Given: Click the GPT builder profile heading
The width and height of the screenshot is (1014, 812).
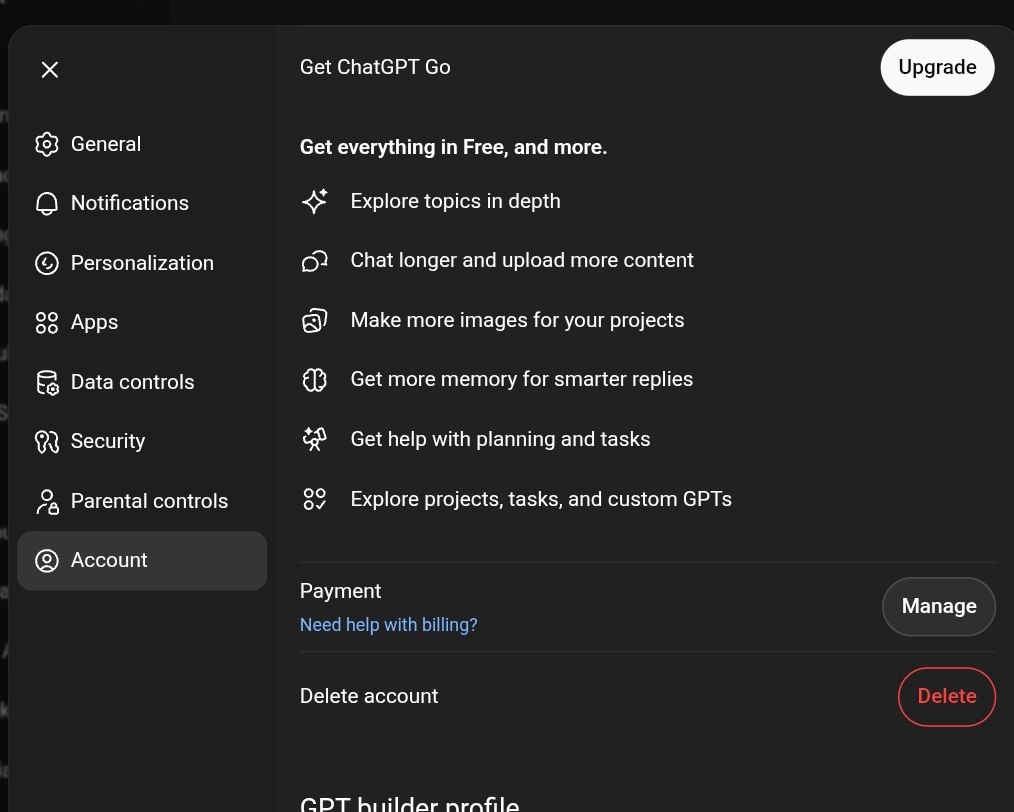Looking at the screenshot, I should coord(409,804).
